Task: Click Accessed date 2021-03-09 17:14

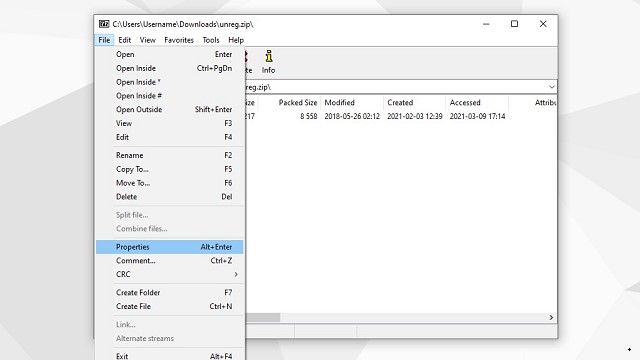Action: 477,116
